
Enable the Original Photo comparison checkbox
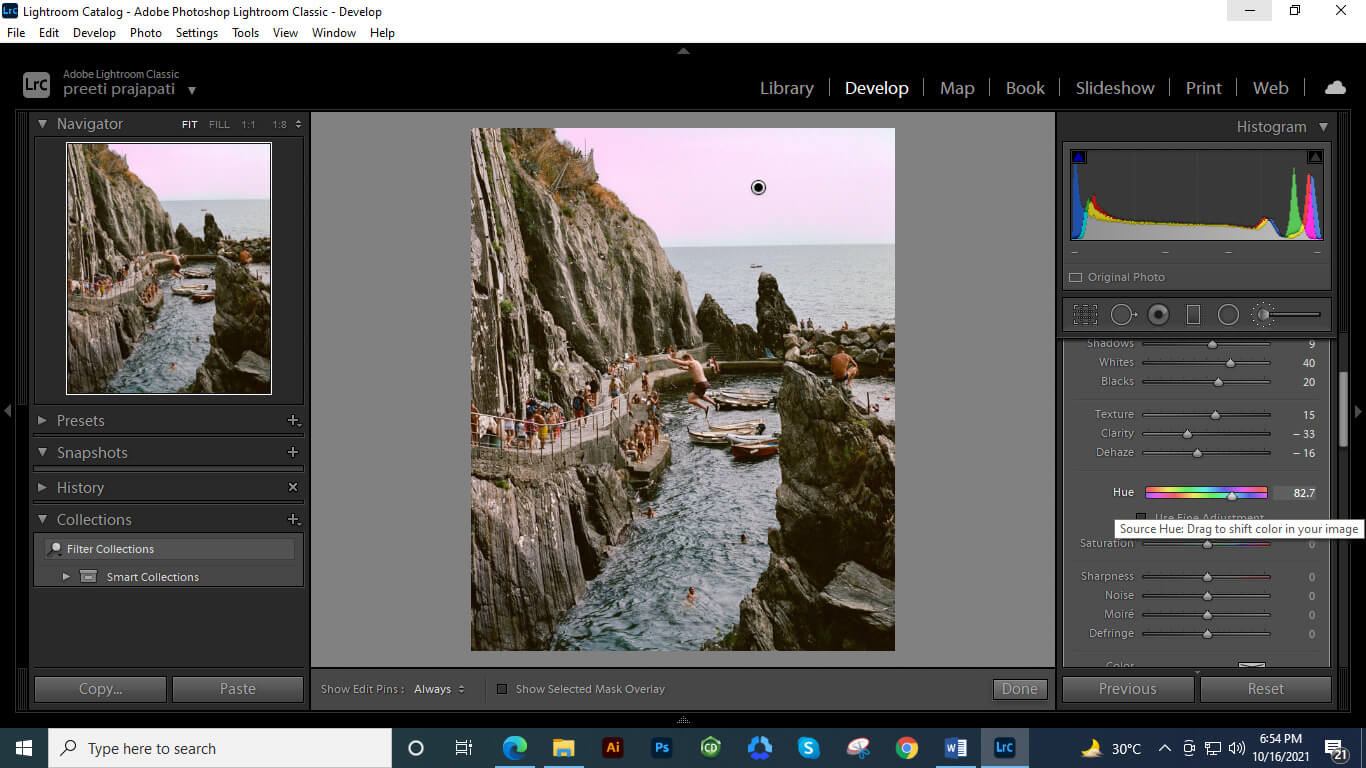coord(1076,277)
